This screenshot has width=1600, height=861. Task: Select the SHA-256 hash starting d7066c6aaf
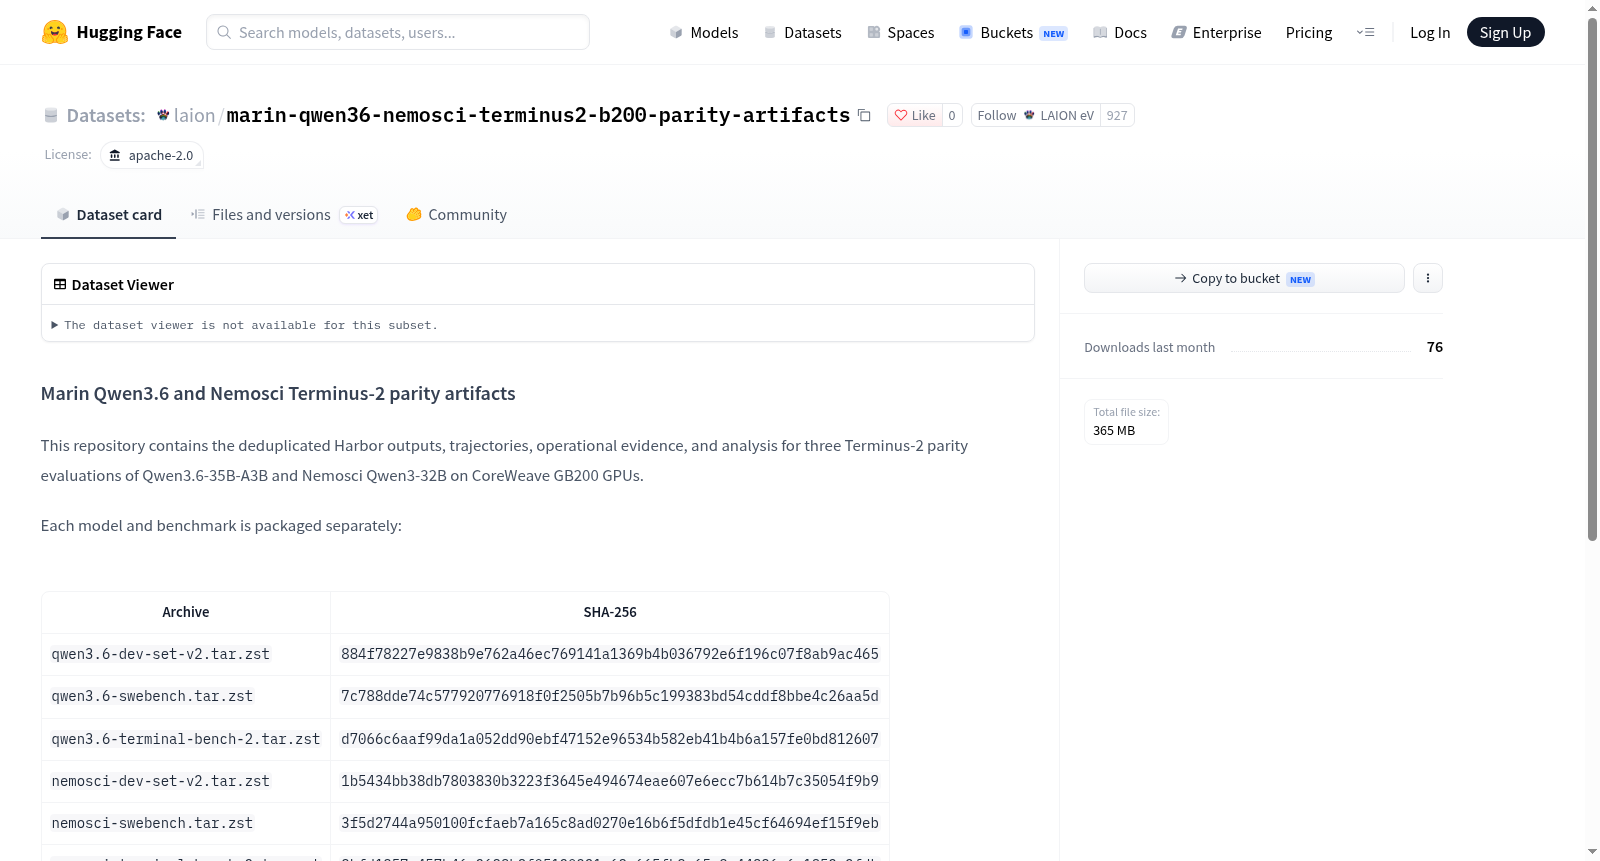coord(610,739)
